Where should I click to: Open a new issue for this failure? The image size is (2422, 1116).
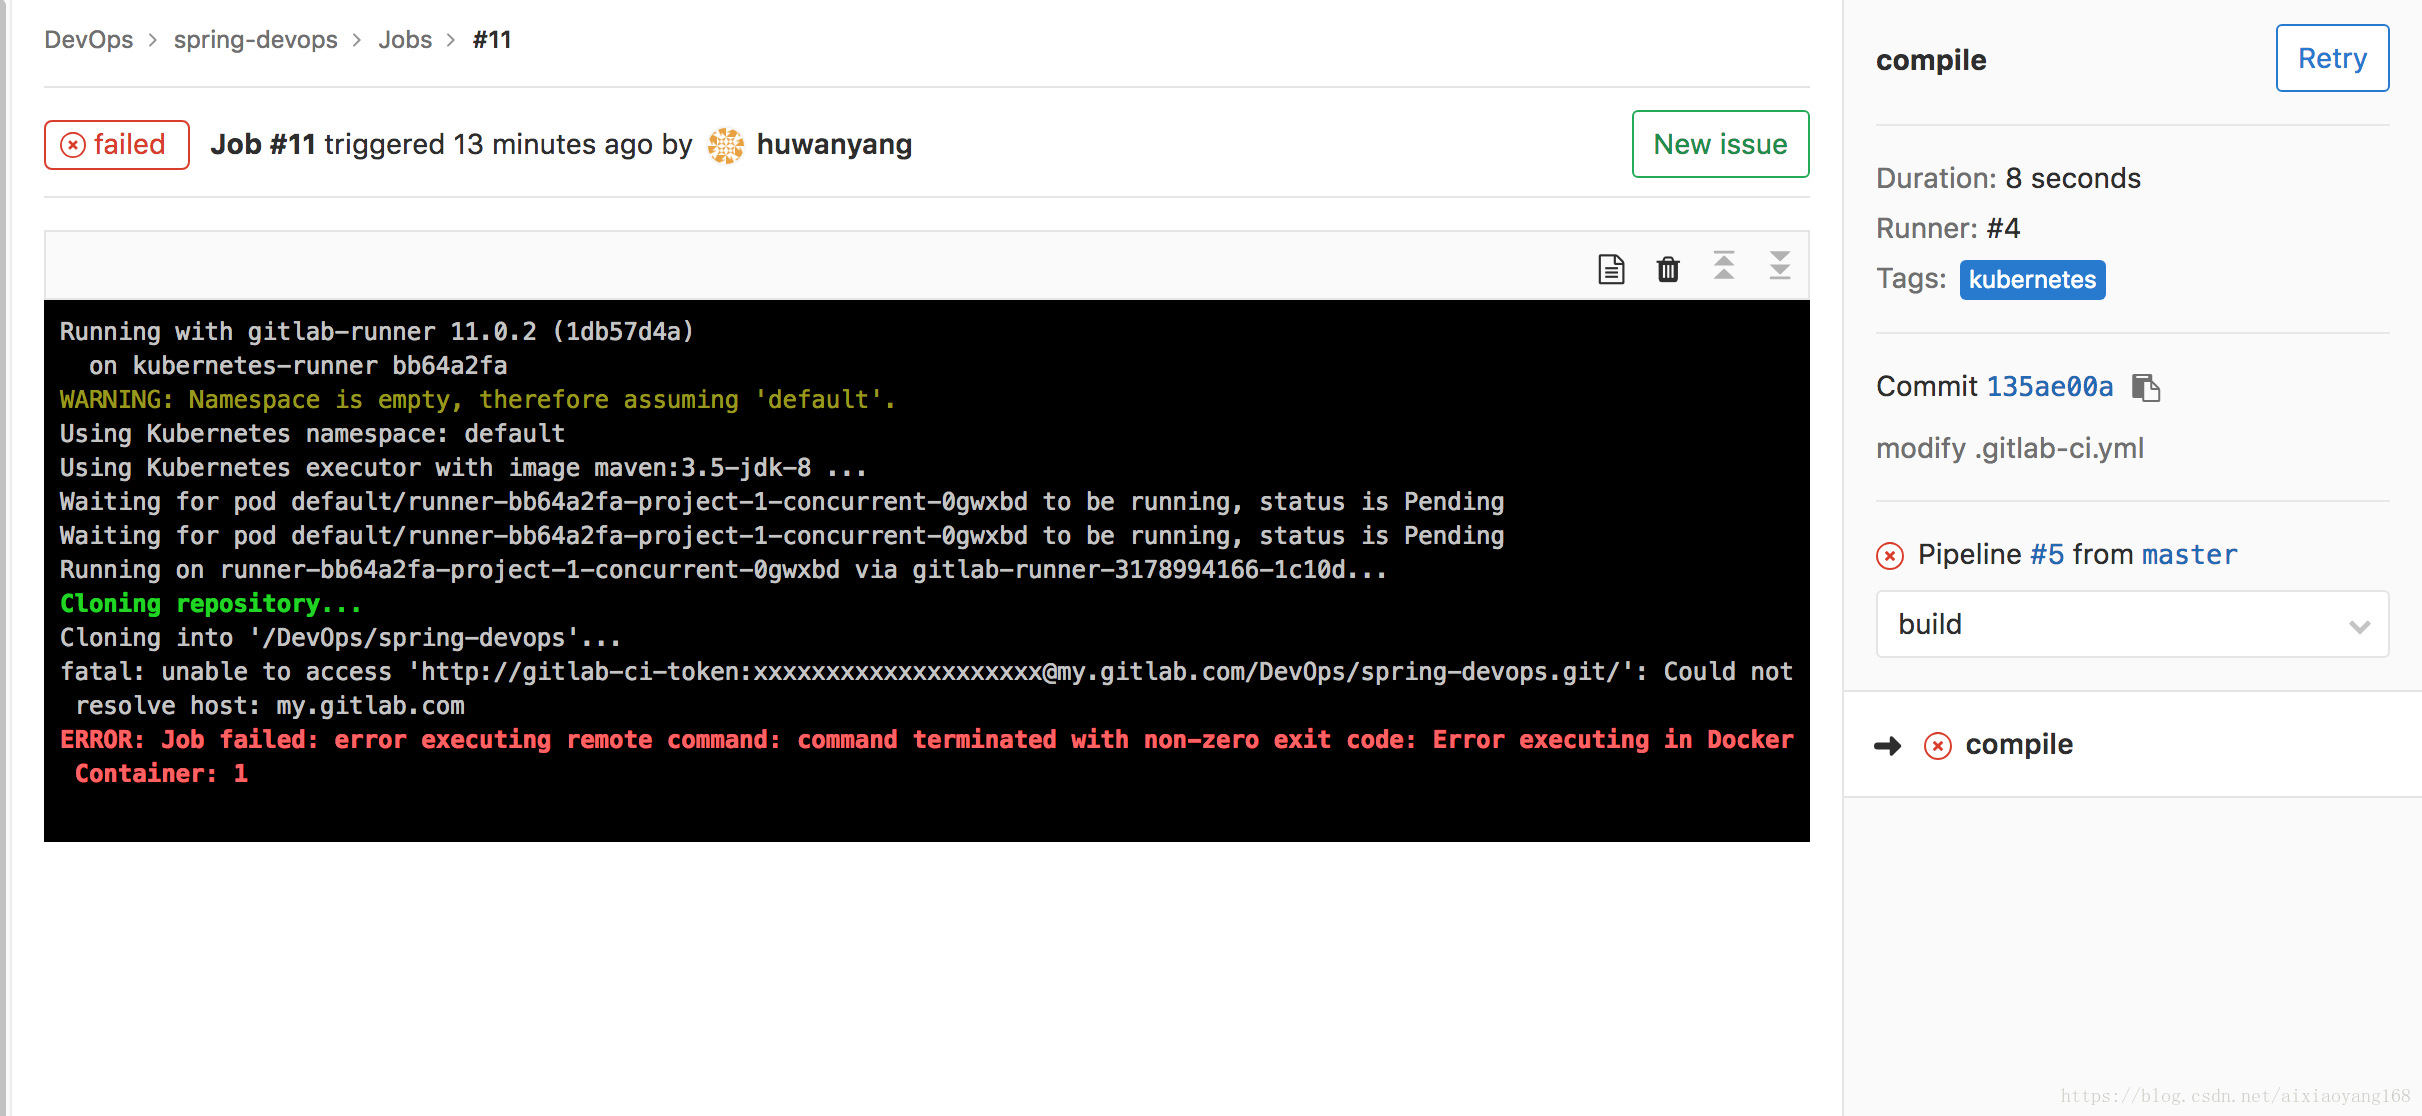[1719, 144]
